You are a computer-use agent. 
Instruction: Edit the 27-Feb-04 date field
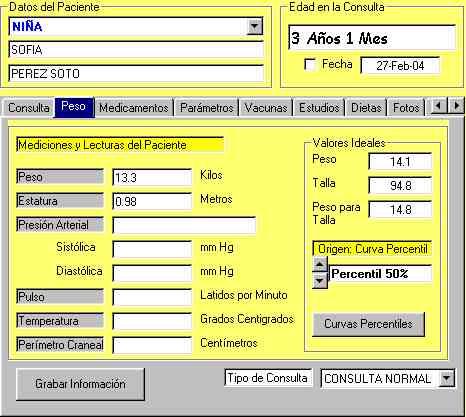point(400,65)
